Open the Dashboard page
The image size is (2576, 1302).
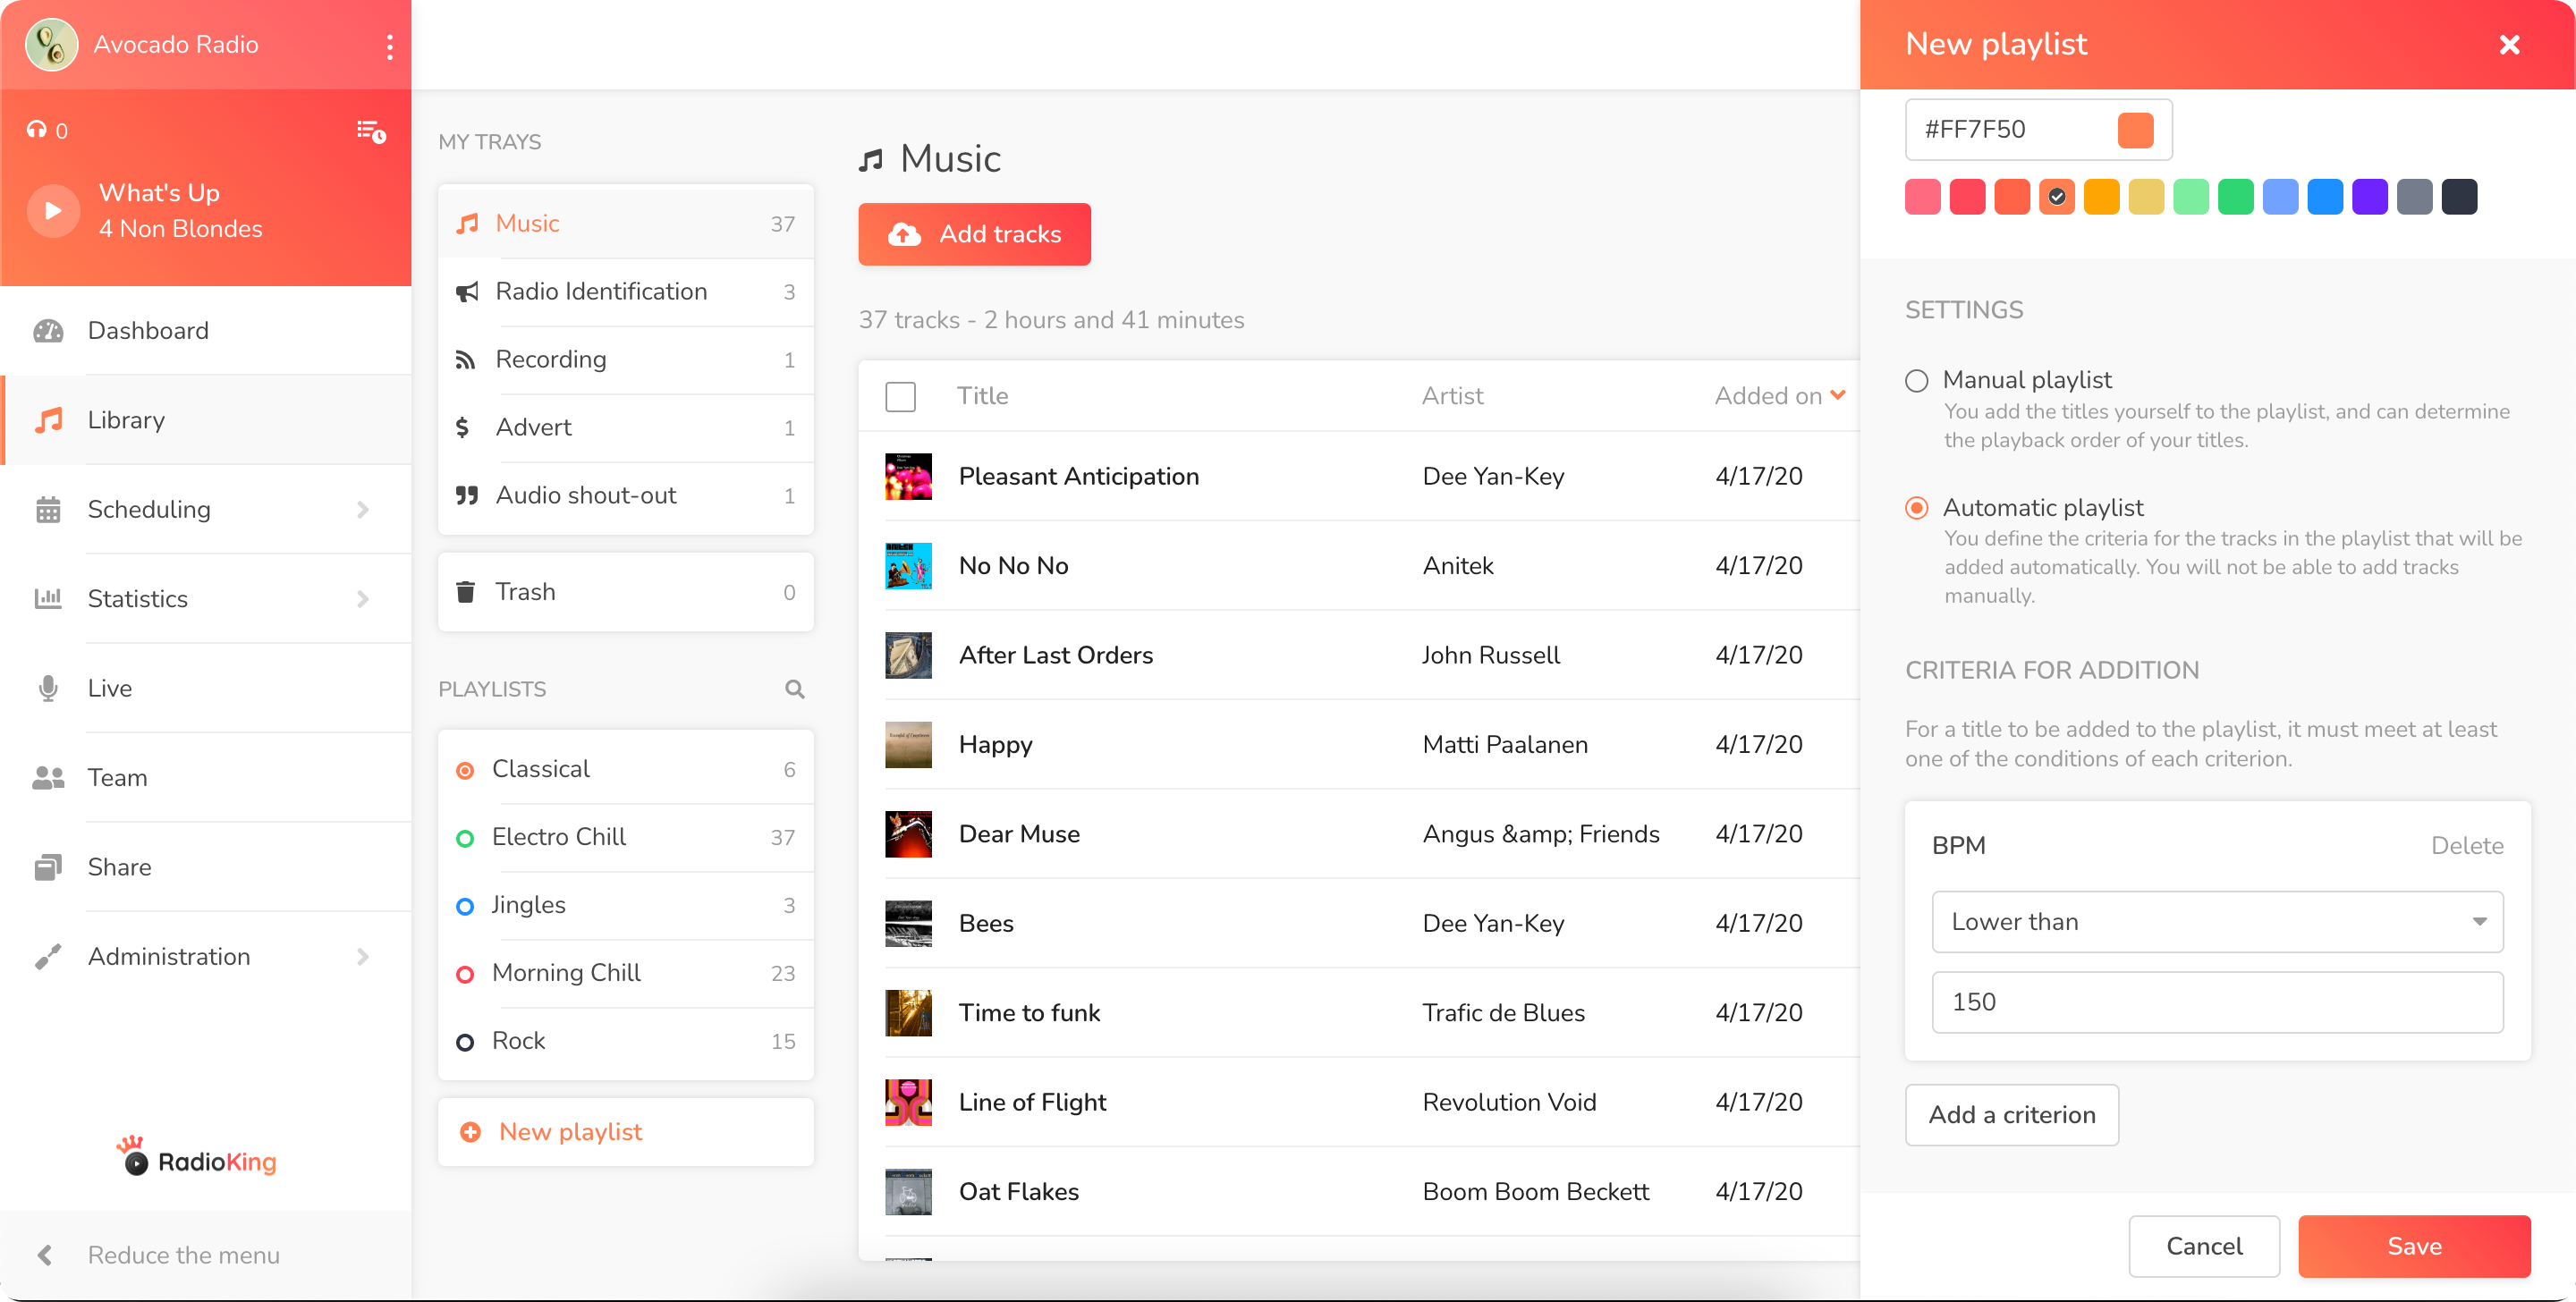coord(206,330)
